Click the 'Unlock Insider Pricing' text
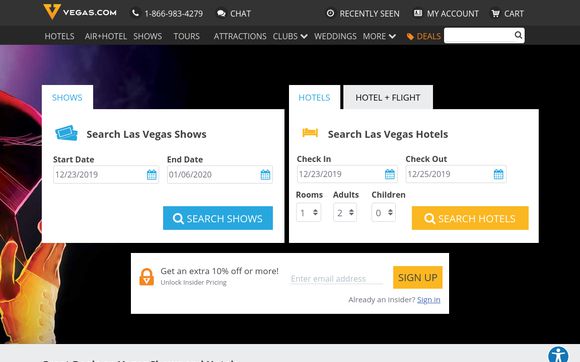The image size is (580, 362). 193,283
